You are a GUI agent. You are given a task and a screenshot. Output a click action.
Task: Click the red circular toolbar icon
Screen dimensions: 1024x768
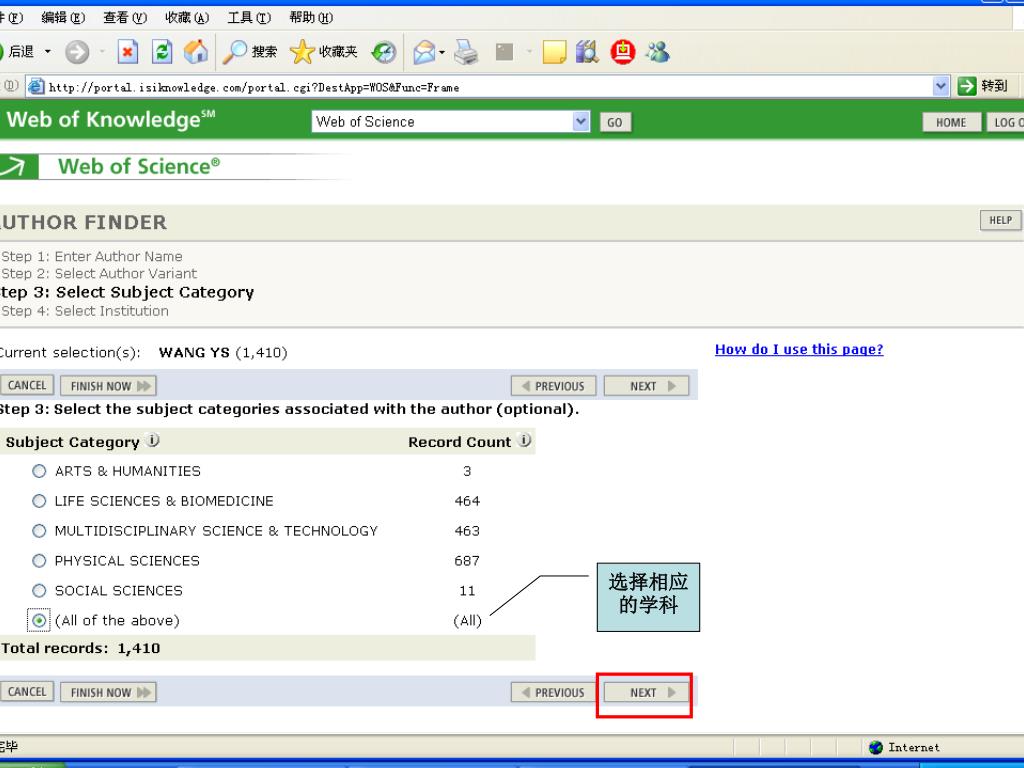pyautogui.click(x=623, y=52)
